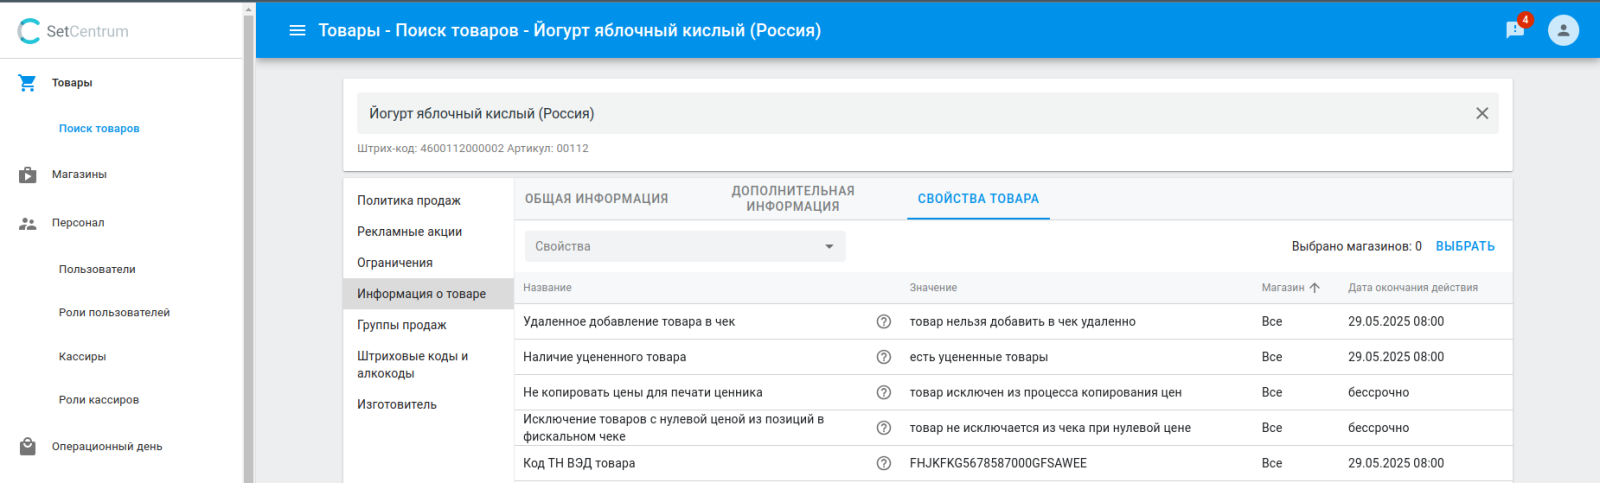Viewport: 1600px width, 483px height.
Task: Select row Не копировать цены для печати ценника
Action: pos(1013,392)
